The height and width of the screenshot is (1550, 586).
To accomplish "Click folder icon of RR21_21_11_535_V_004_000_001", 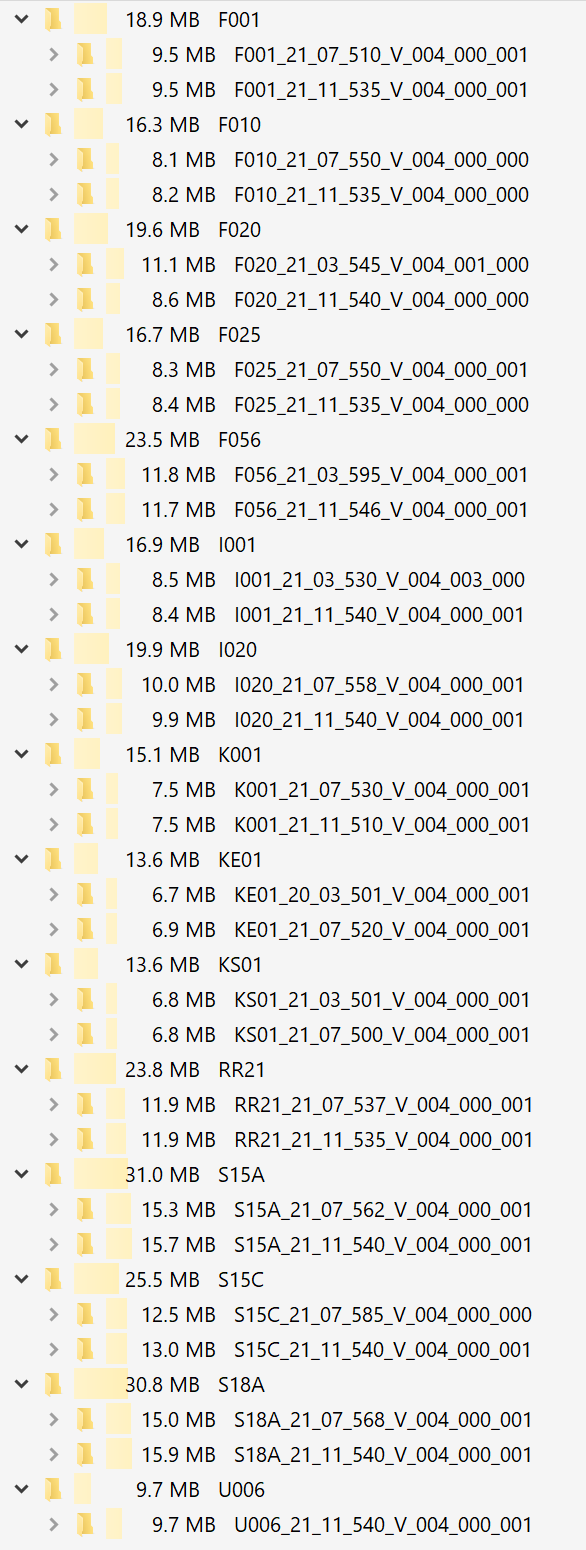I will coord(86,1140).
